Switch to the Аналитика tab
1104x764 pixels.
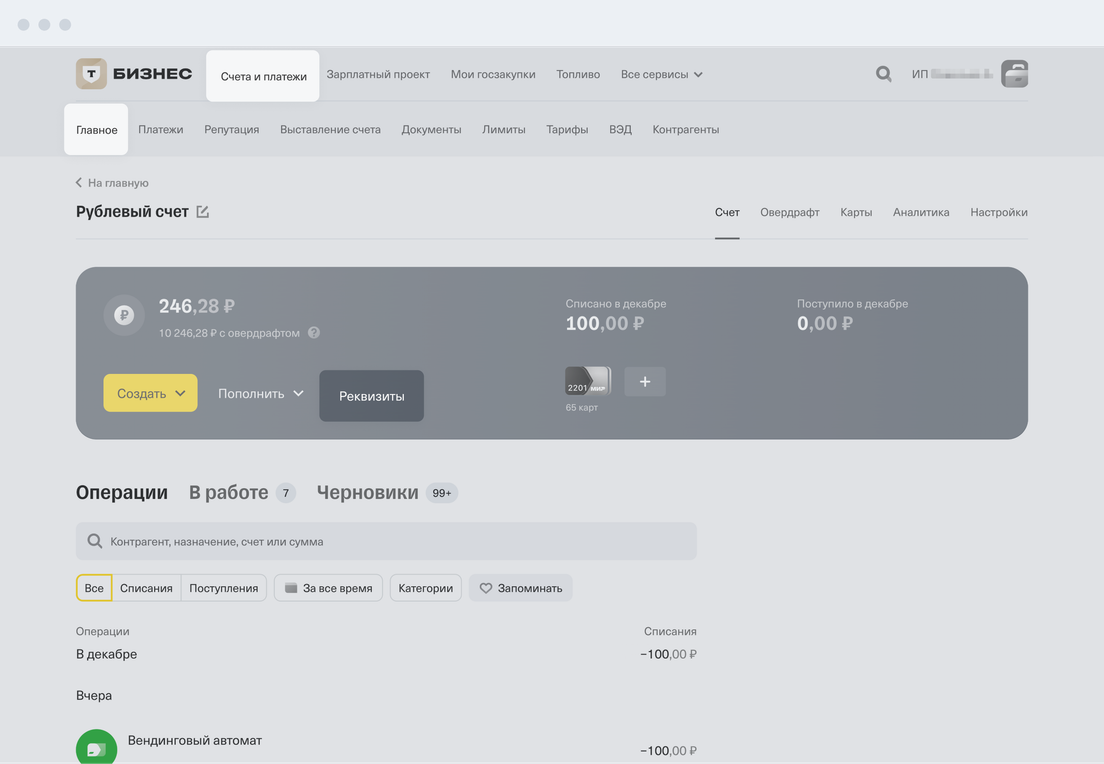coord(920,212)
